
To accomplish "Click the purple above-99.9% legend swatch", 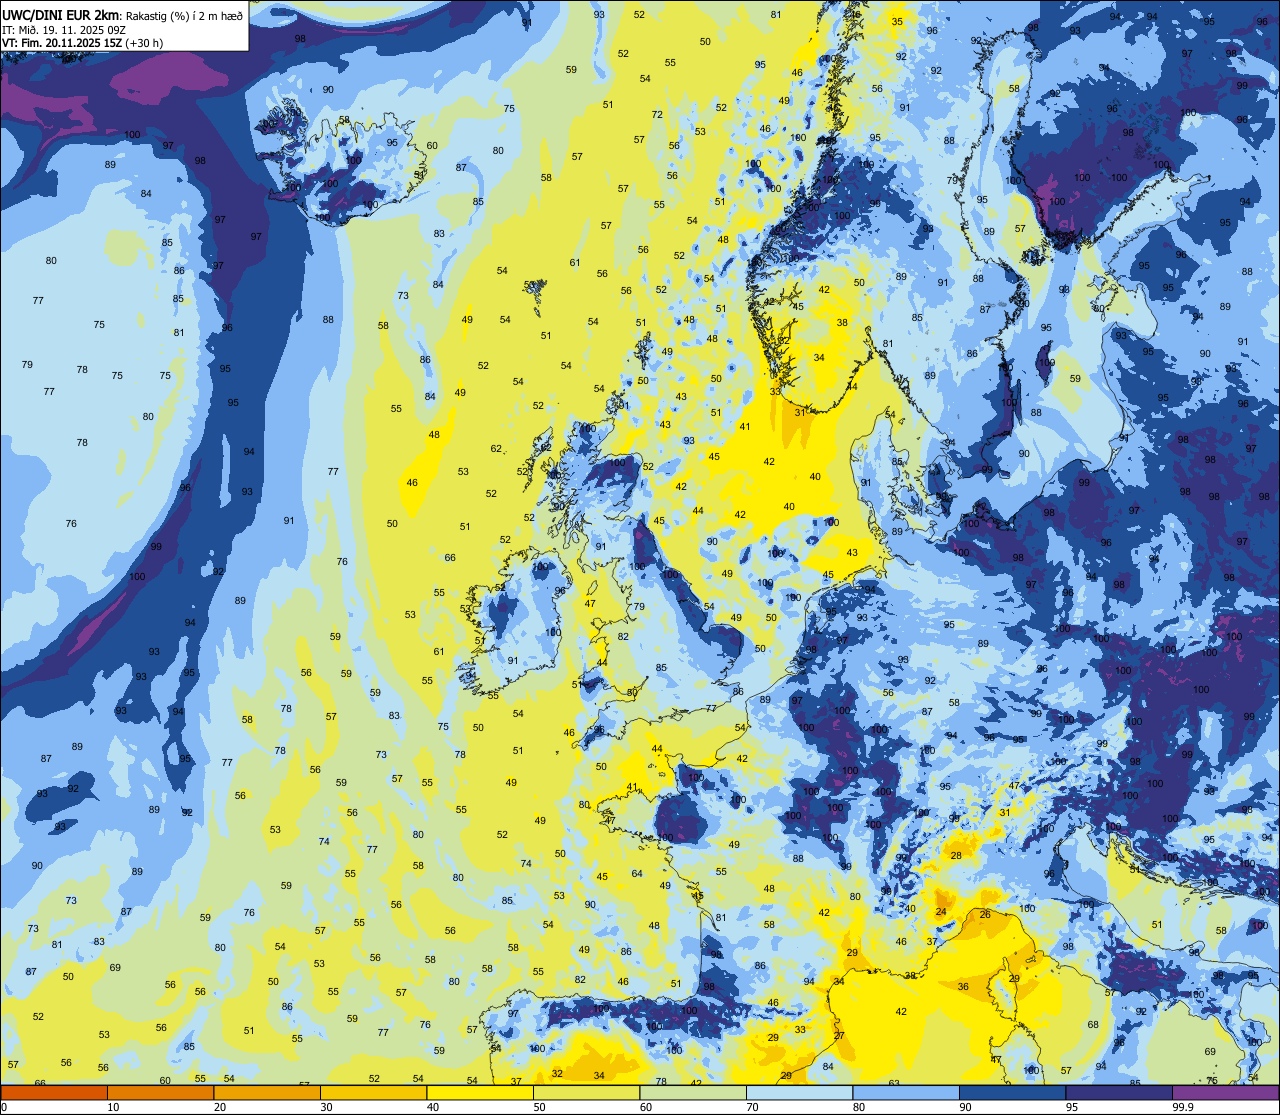I will (1225, 1093).
